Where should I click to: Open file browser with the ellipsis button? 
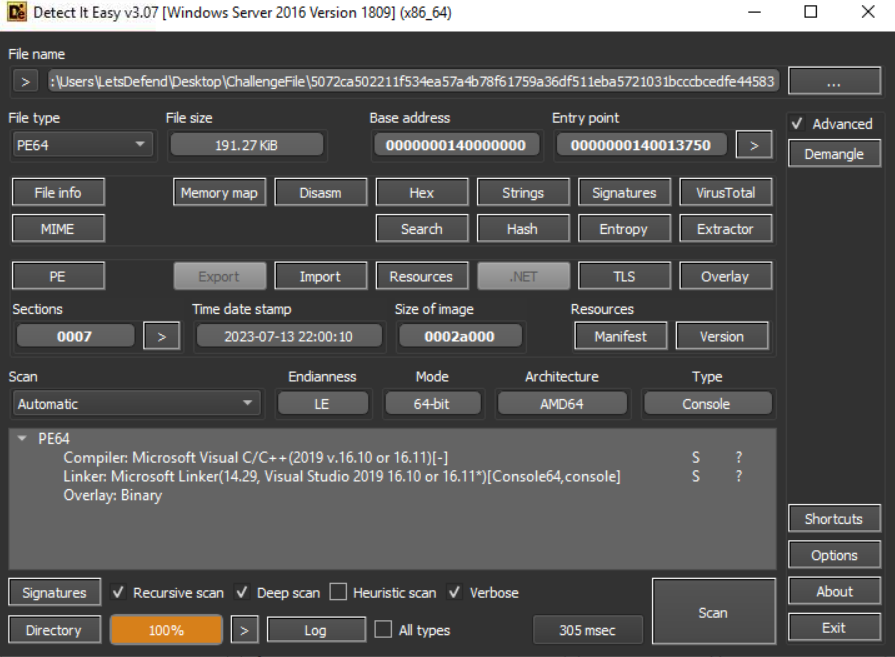(x=832, y=81)
